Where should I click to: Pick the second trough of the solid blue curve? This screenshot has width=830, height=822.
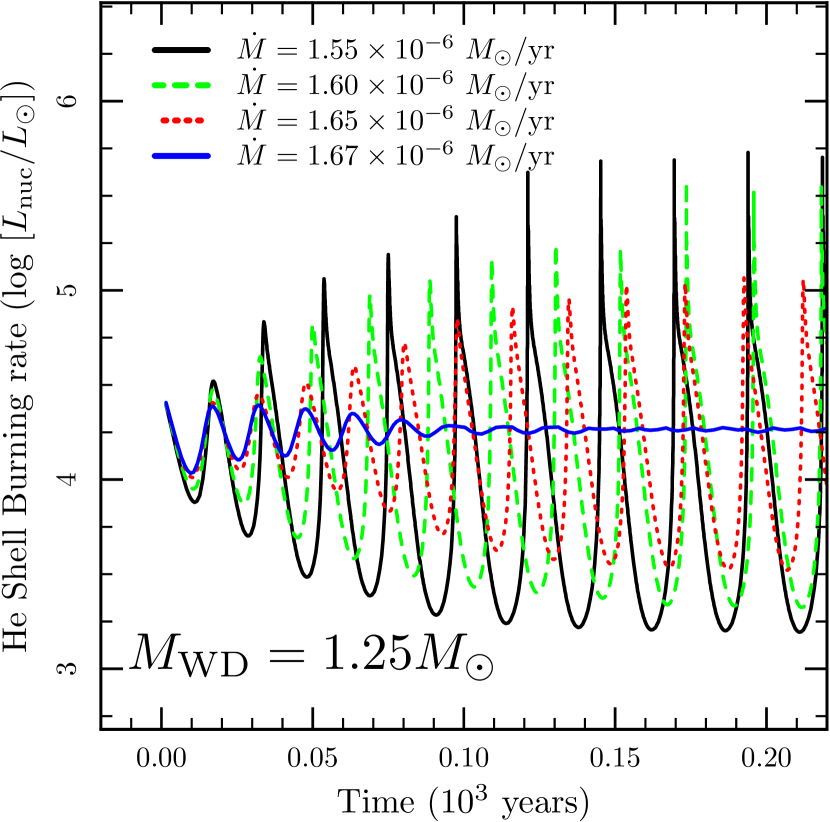coord(237,459)
